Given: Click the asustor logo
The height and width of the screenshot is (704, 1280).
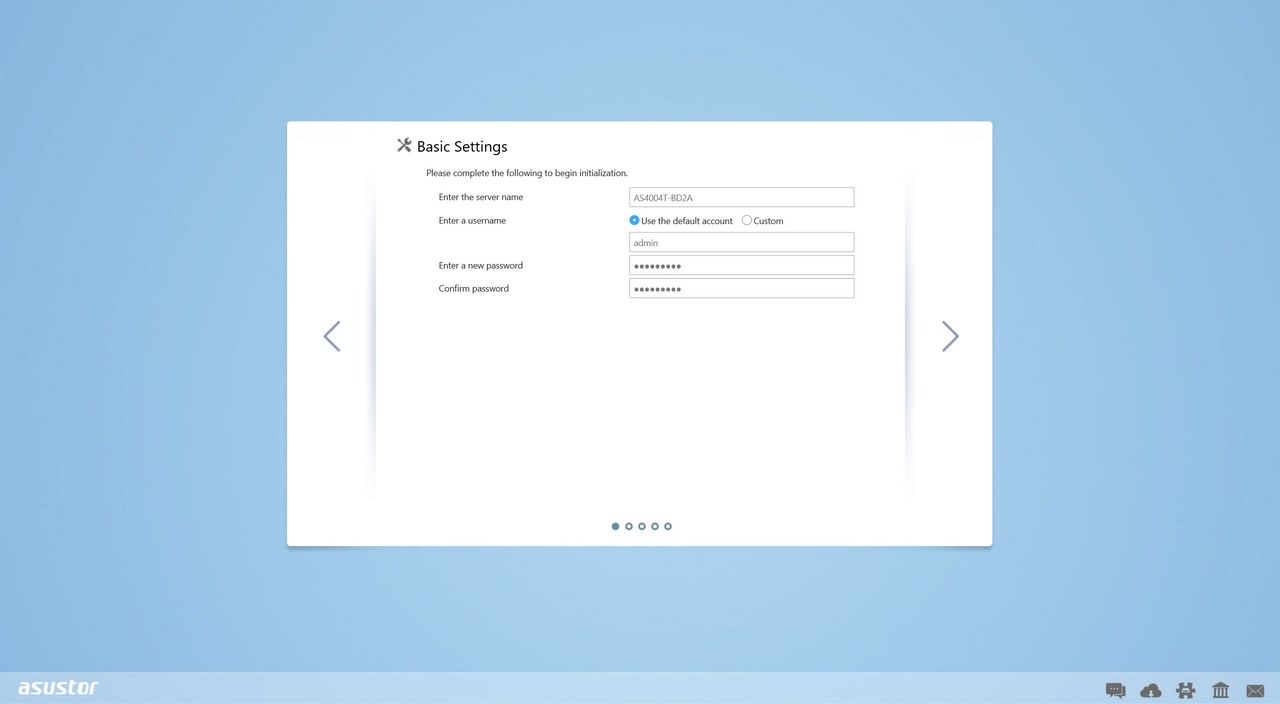Looking at the screenshot, I should 58,688.
